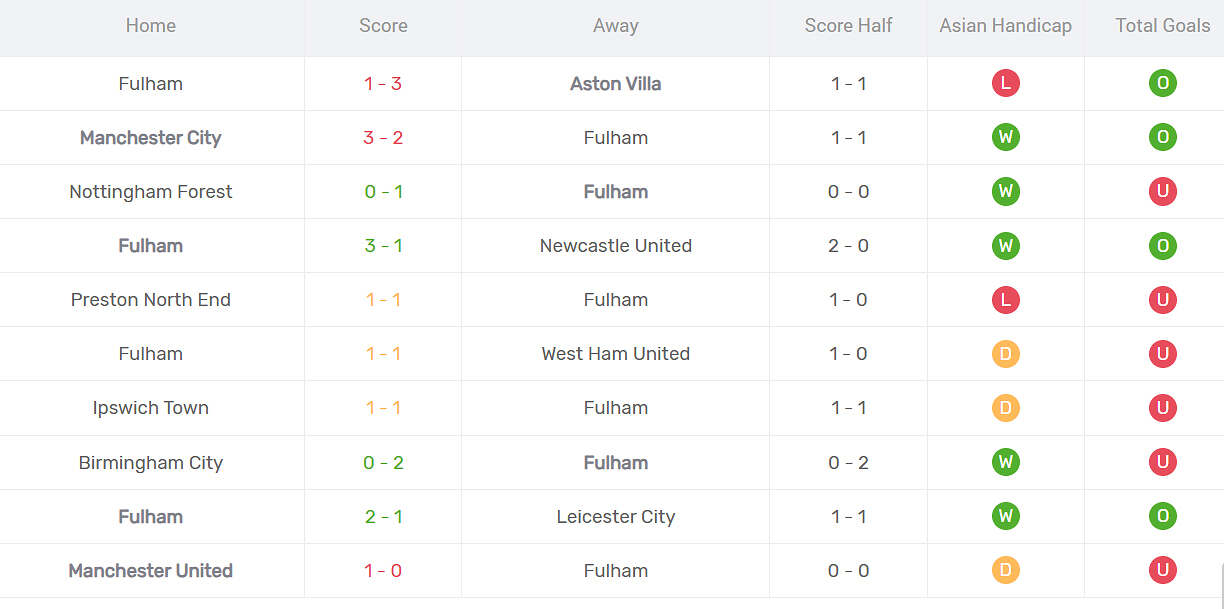This screenshot has height=609, width=1224.
Task: Click green O badge in Newcastle United row
Action: pos(1162,246)
